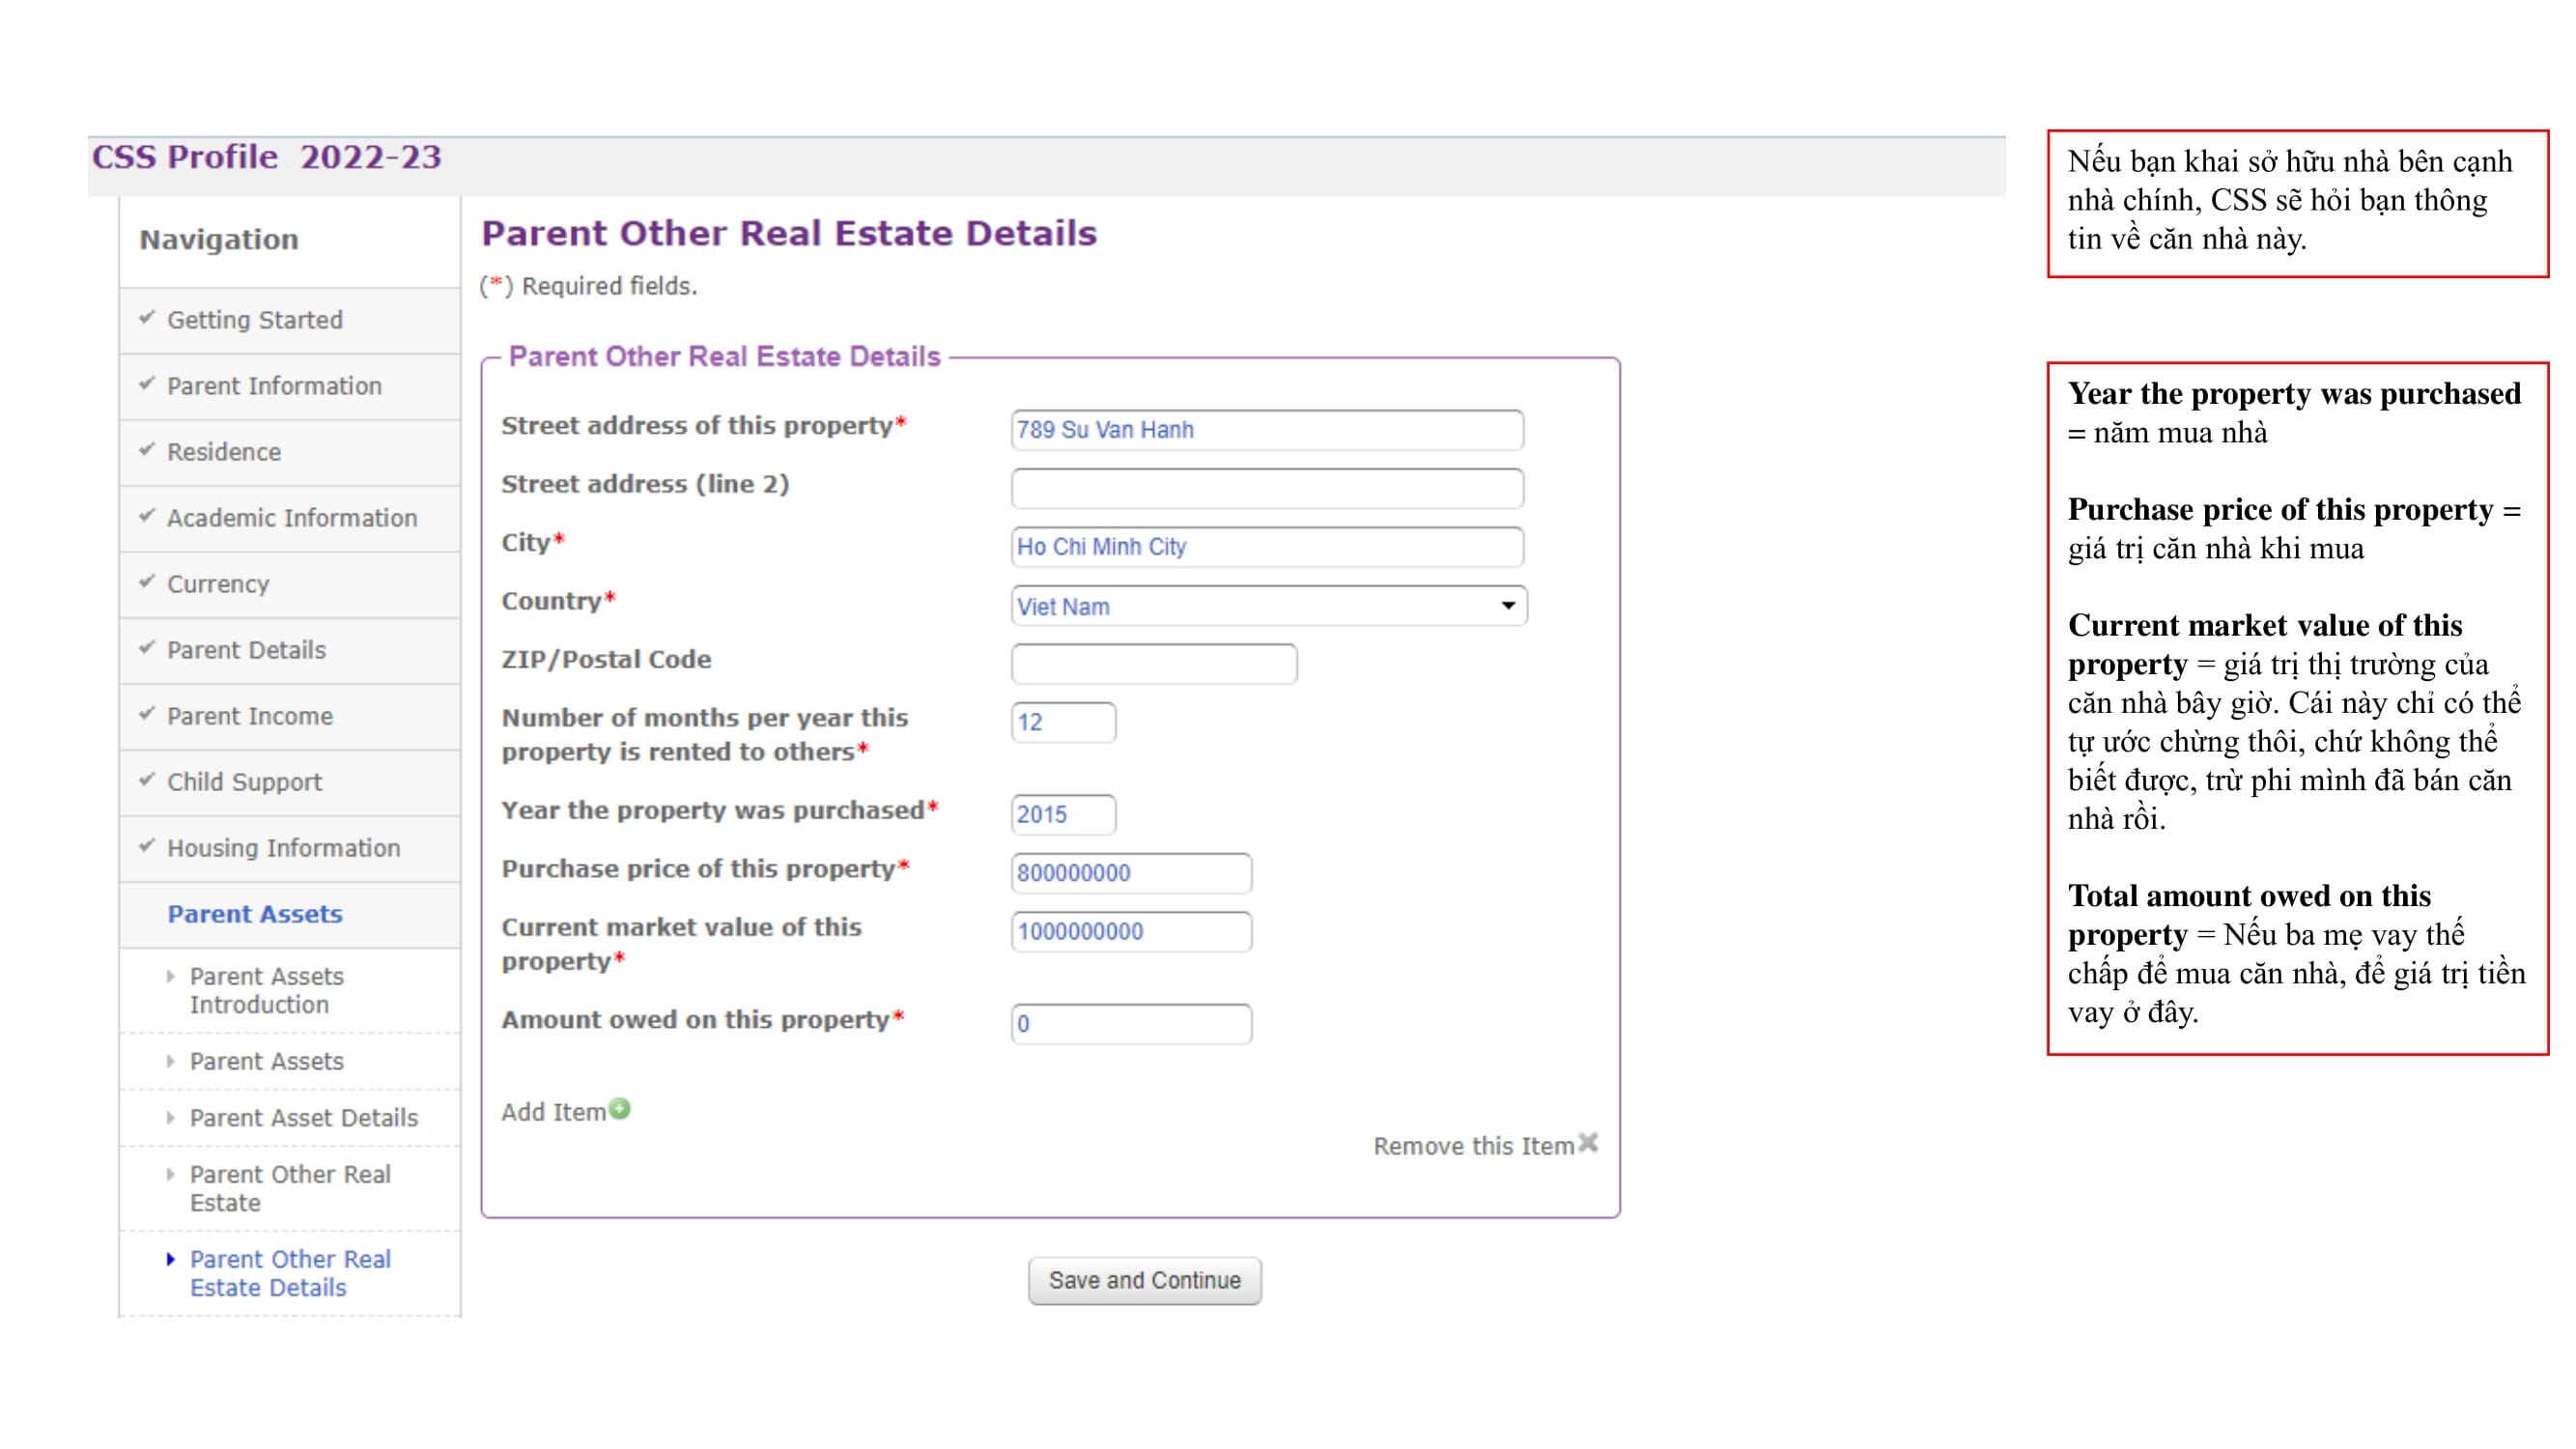Click the Street address line 2 field
The width and height of the screenshot is (2576, 1449).
pyautogui.click(x=1266, y=488)
